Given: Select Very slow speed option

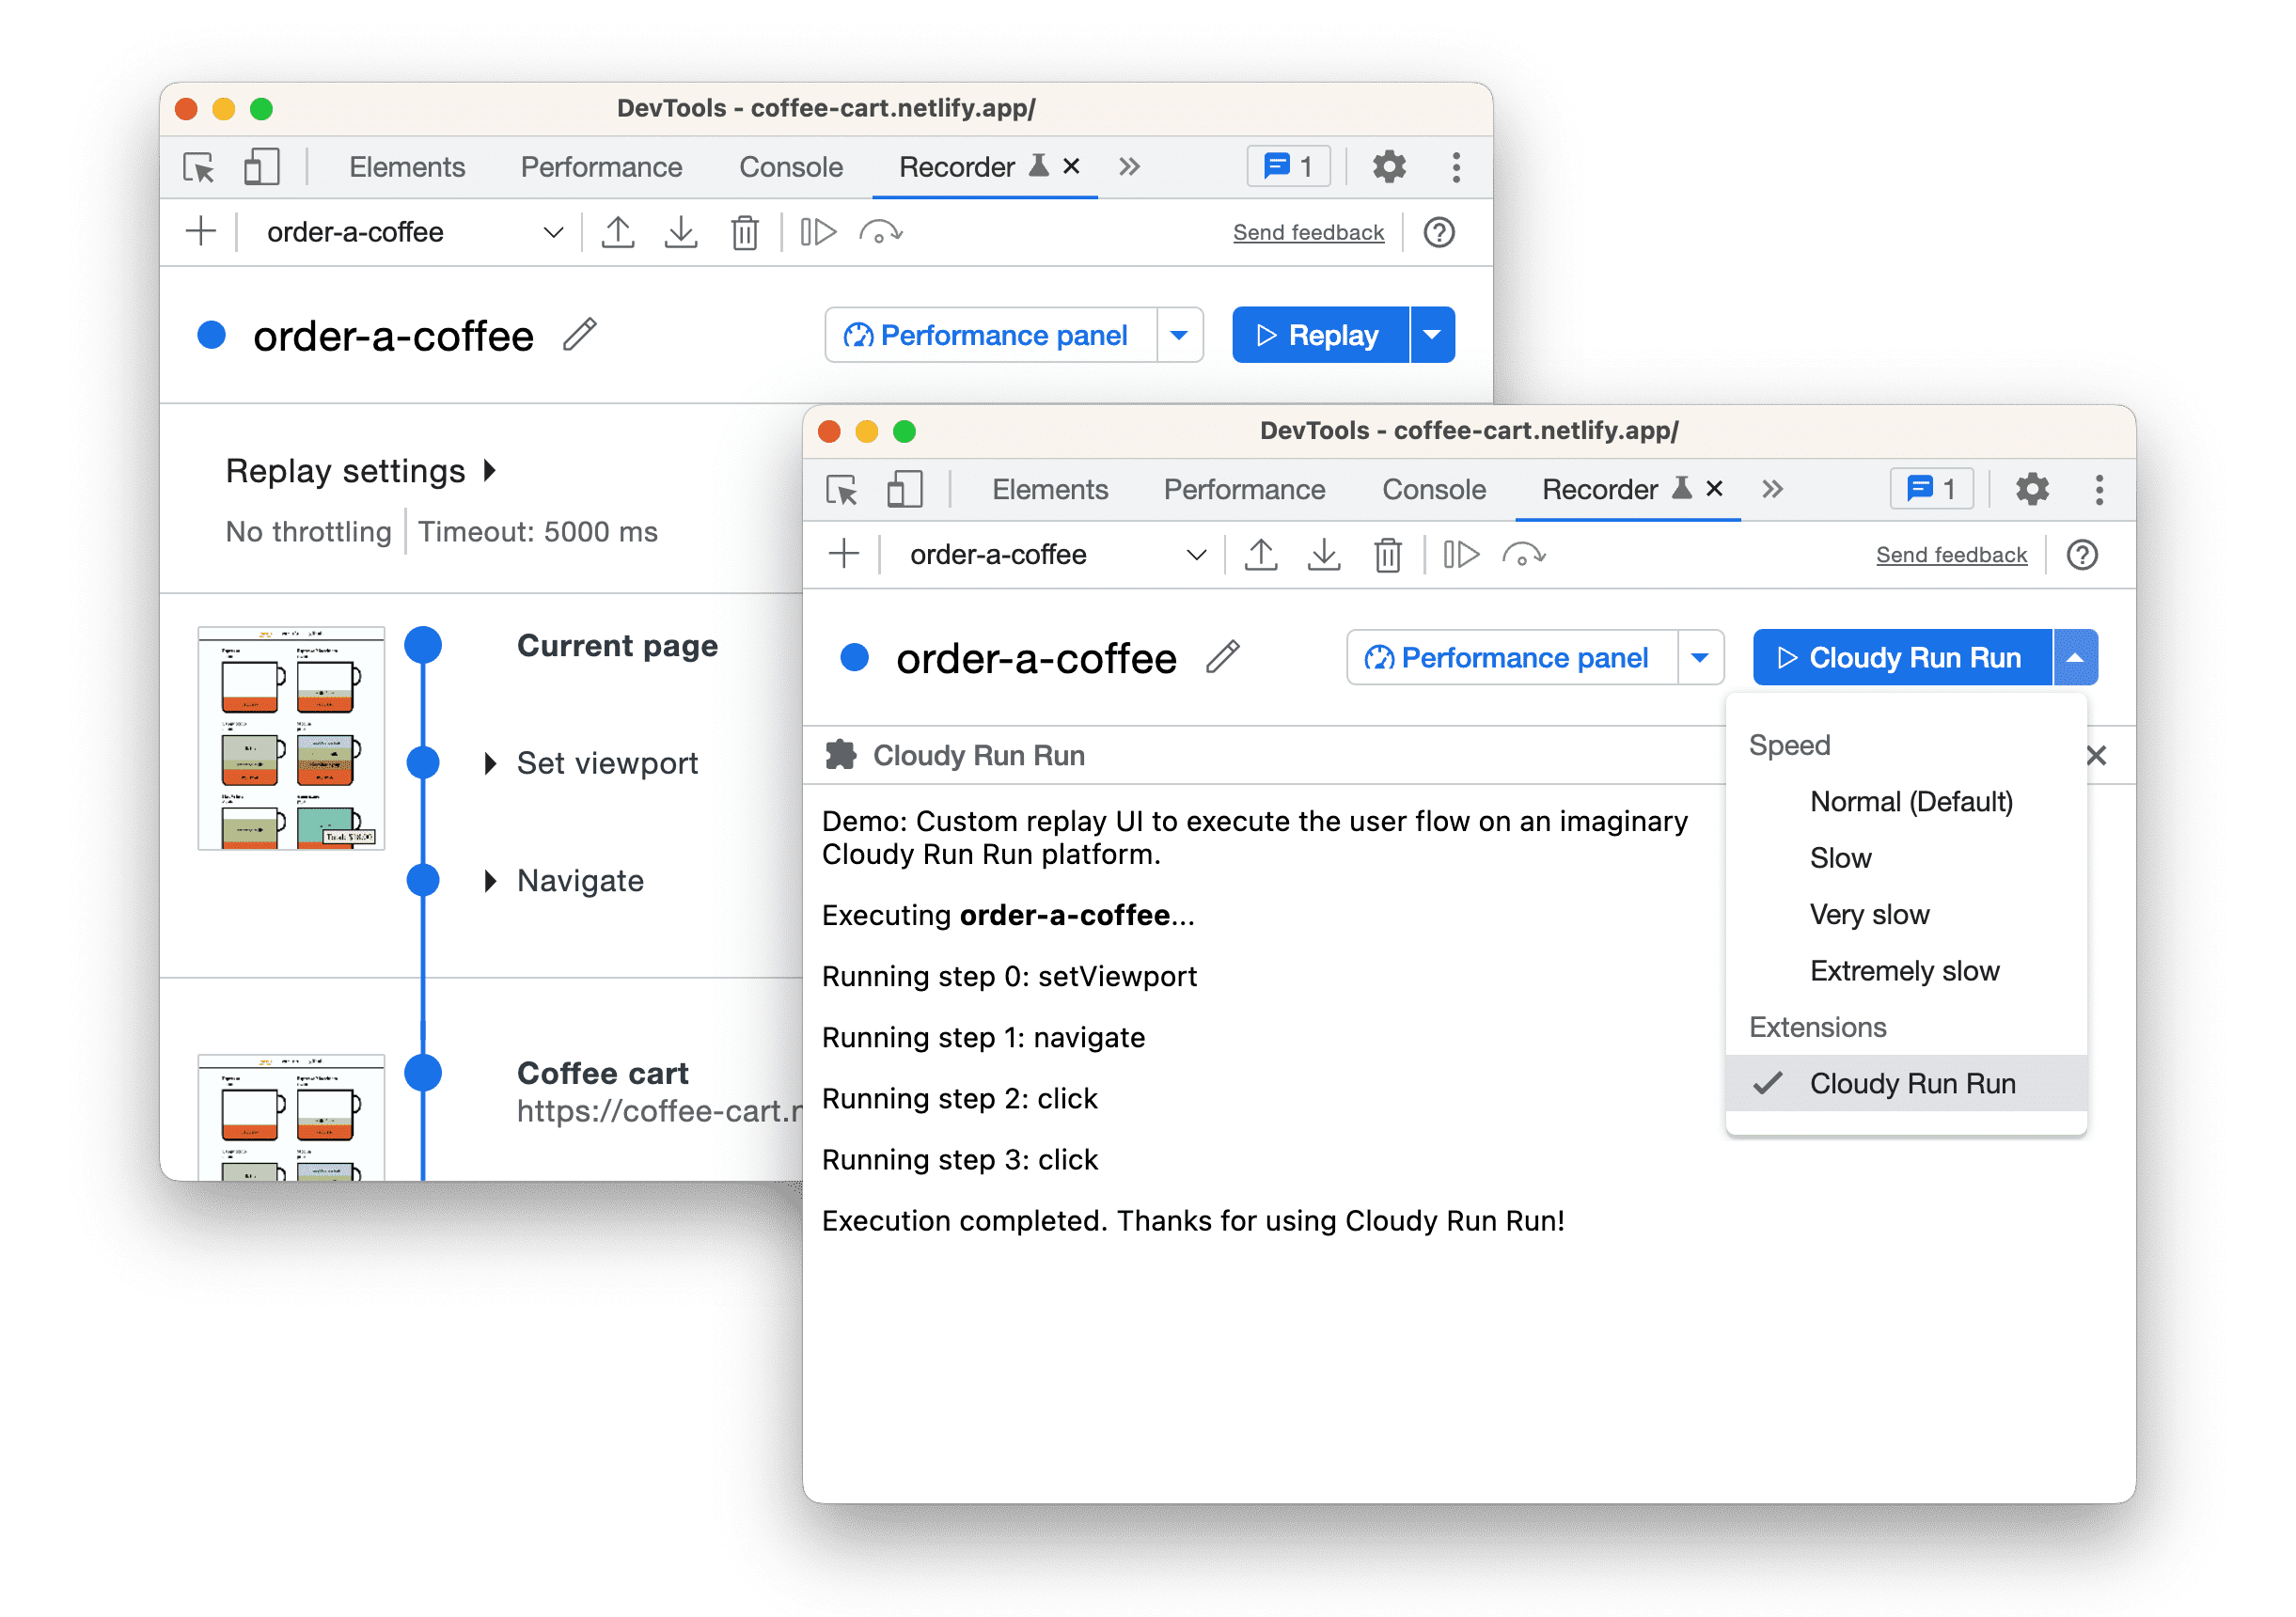Looking at the screenshot, I should pos(1871,916).
